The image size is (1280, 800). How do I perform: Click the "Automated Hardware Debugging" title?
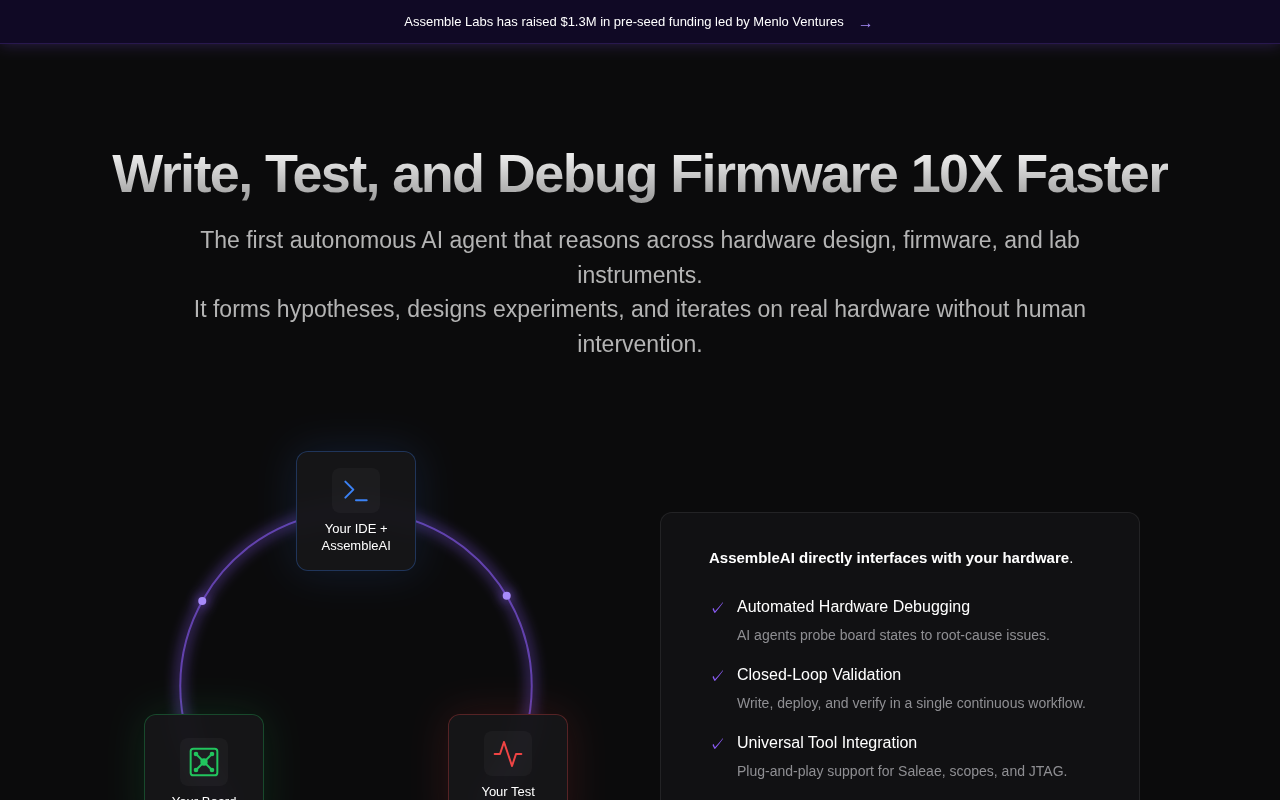pyautogui.click(x=853, y=607)
